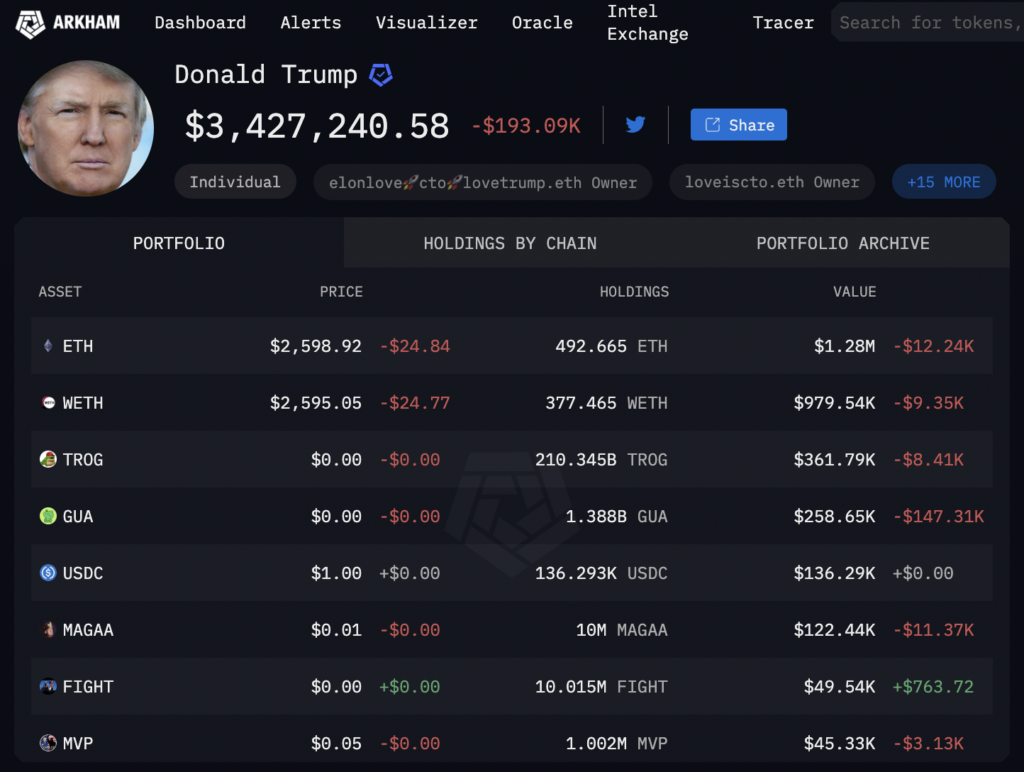
Task: Click the ETH price $2,598.92
Action: pos(315,346)
